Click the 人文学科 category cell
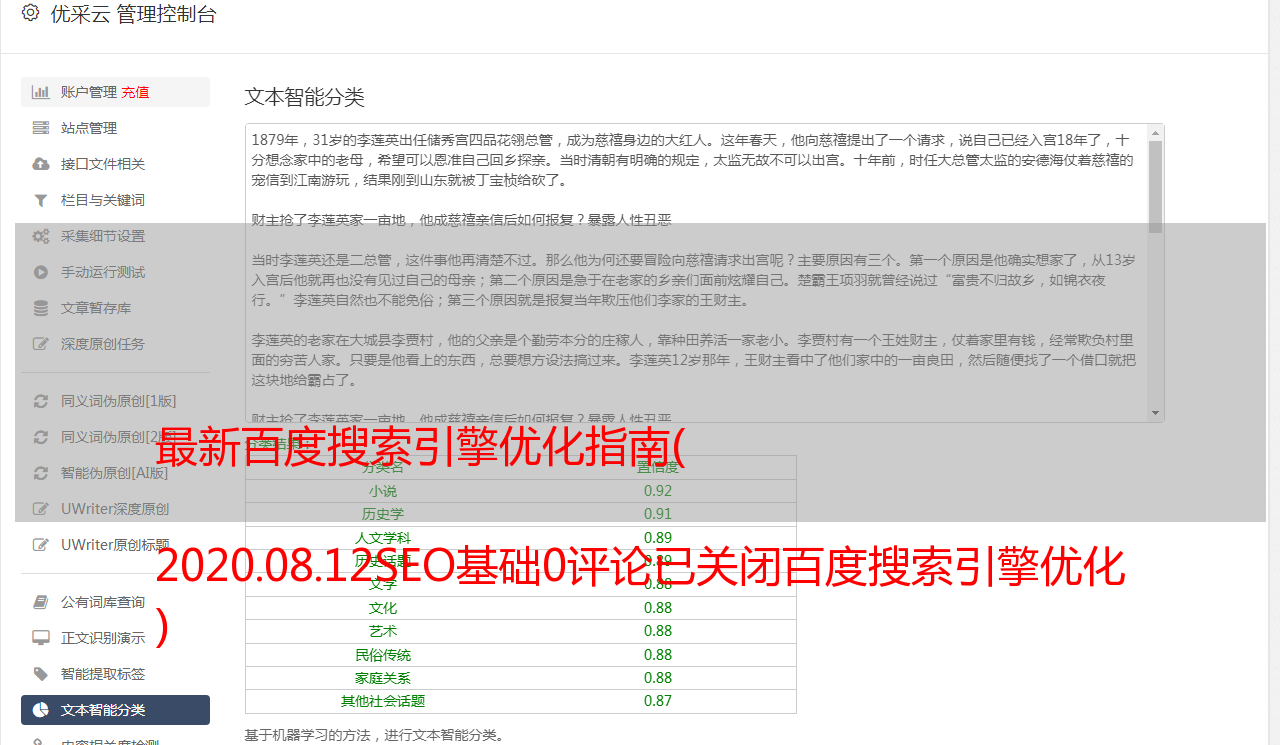The height and width of the screenshot is (745, 1280). (x=383, y=538)
